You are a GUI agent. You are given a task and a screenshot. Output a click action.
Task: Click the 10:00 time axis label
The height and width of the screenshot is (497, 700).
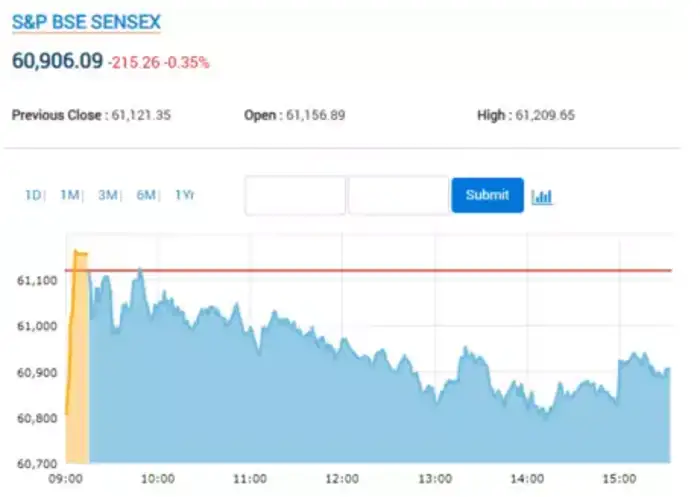[158, 479]
